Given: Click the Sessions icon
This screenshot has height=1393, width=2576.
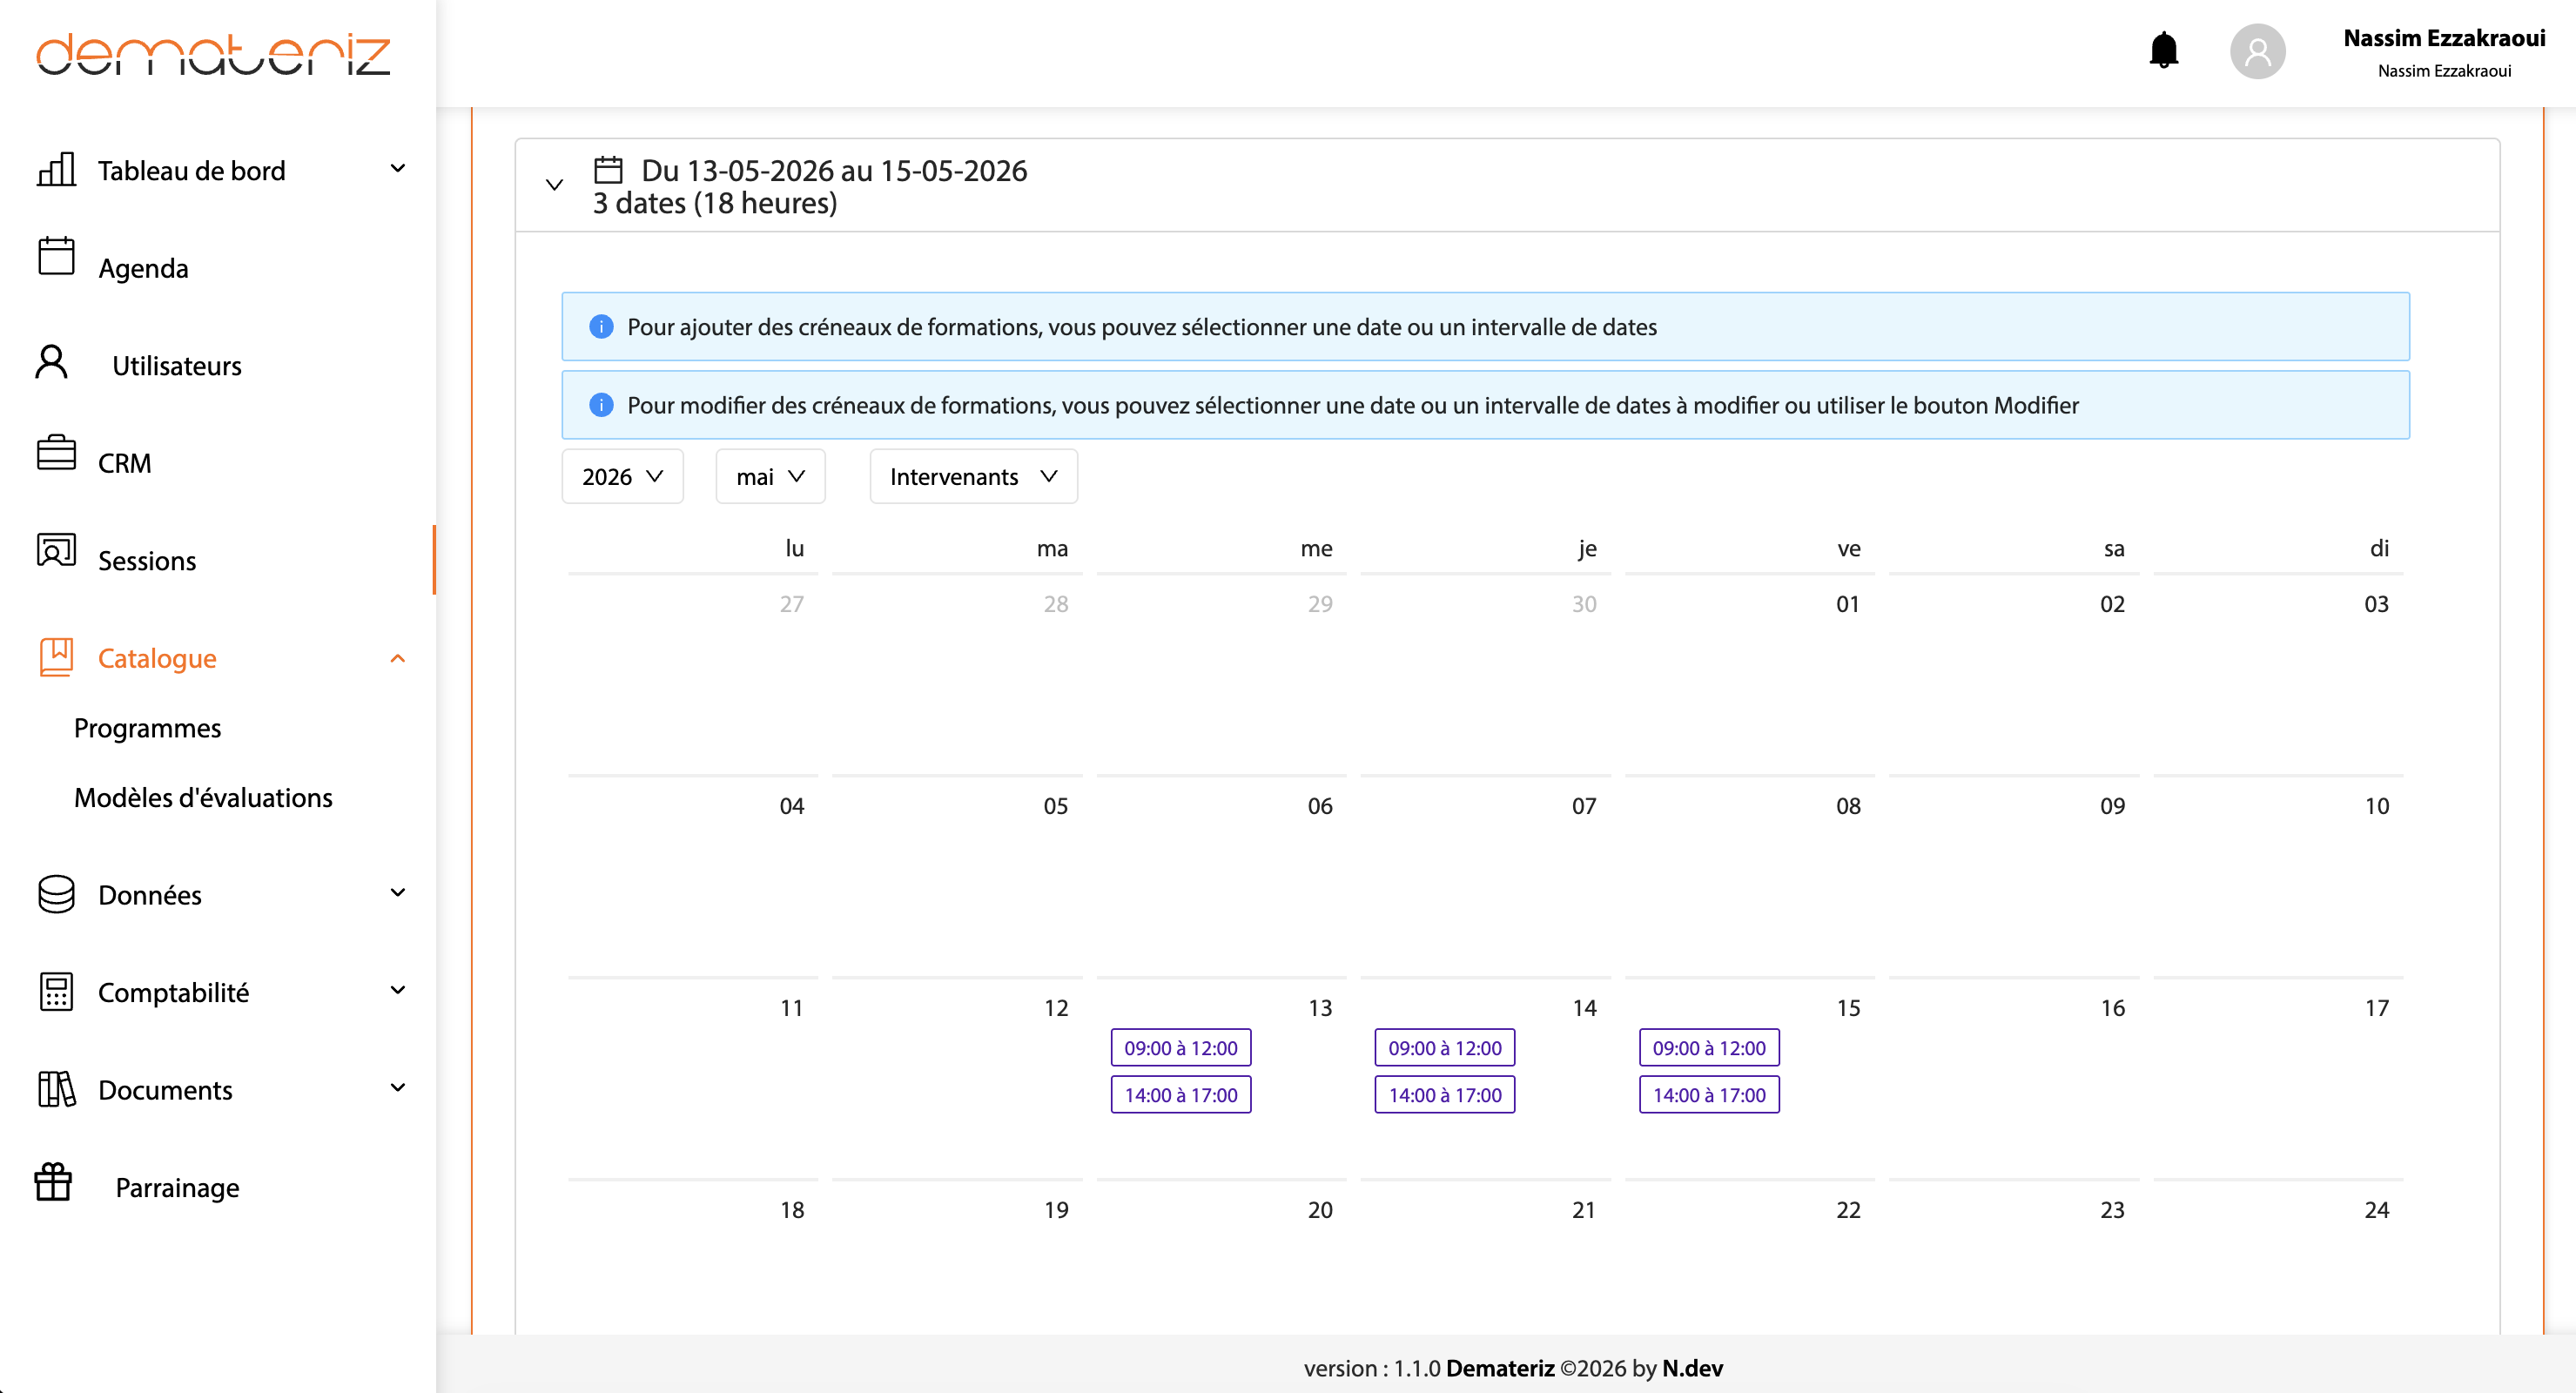Looking at the screenshot, I should coord(56,550).
